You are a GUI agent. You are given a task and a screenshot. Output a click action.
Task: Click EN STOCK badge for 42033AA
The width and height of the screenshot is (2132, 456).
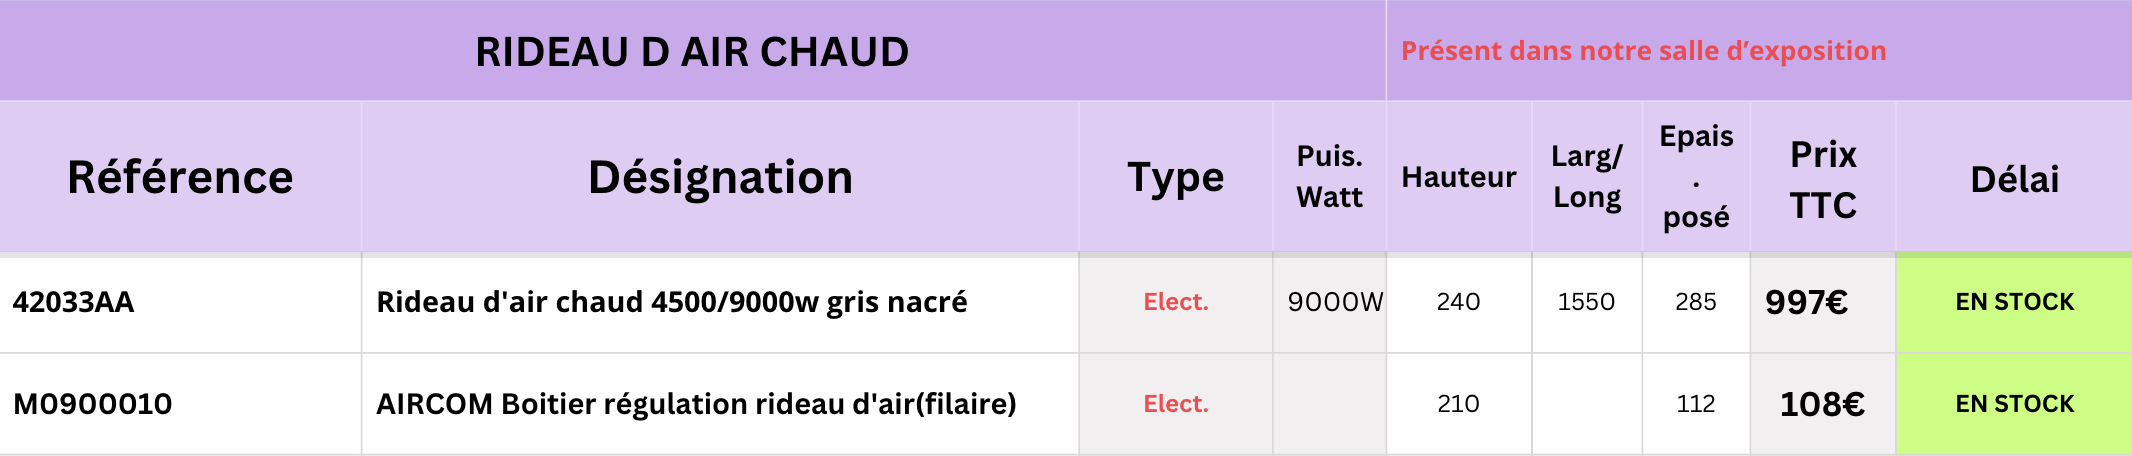pyautogui.click(x=2014, y=302)
